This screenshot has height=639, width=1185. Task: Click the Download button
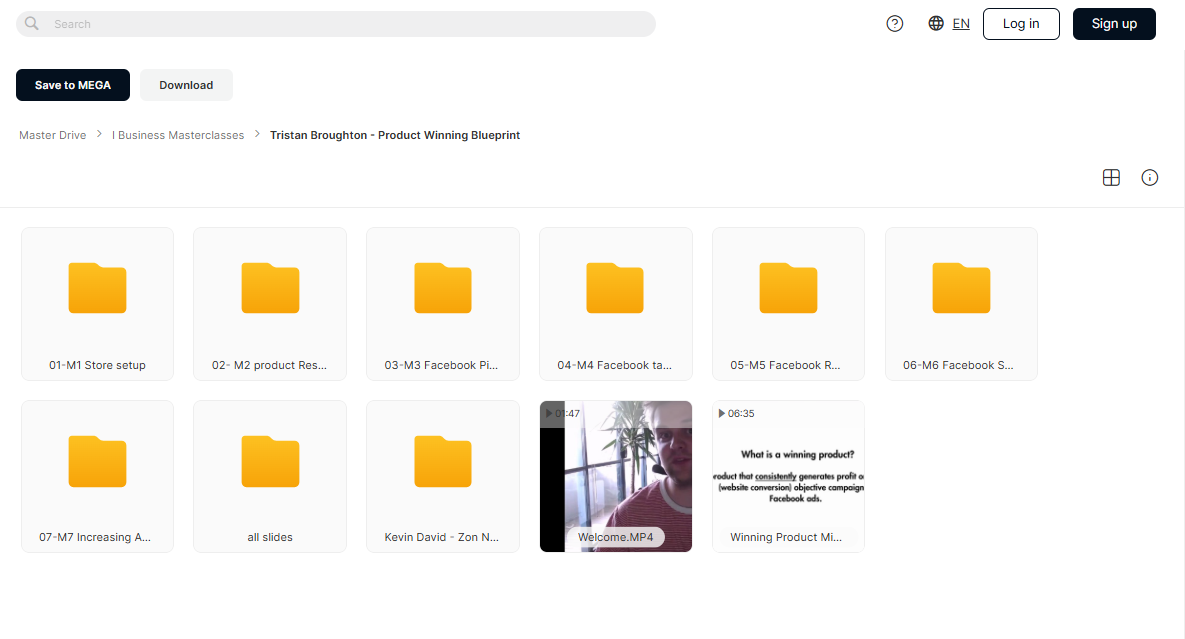coord(186,85)
